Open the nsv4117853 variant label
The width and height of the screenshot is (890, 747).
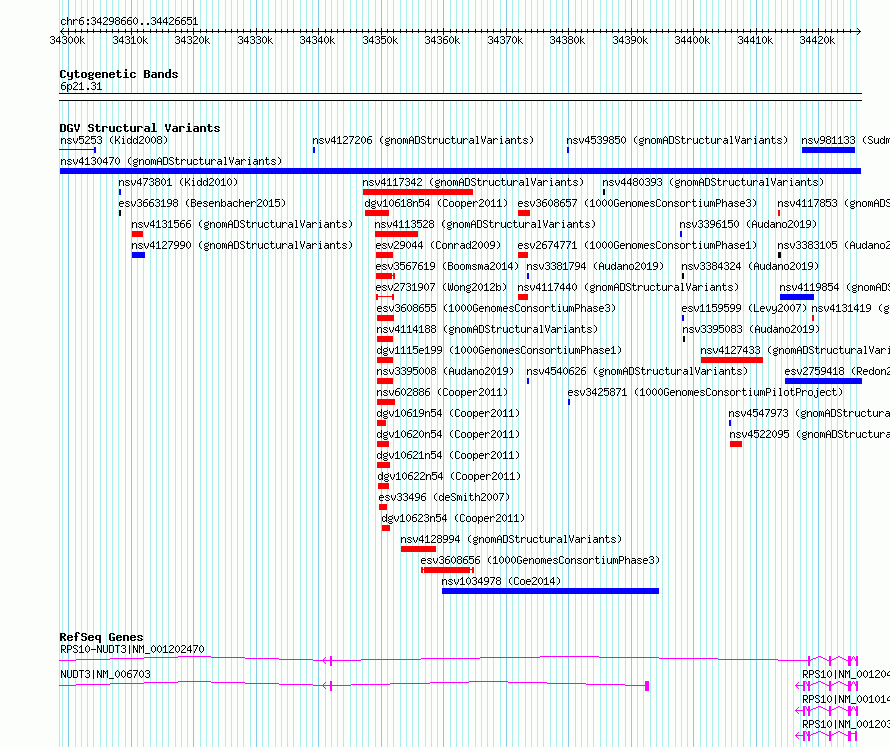pyautogui.click(x=833, y=203)
